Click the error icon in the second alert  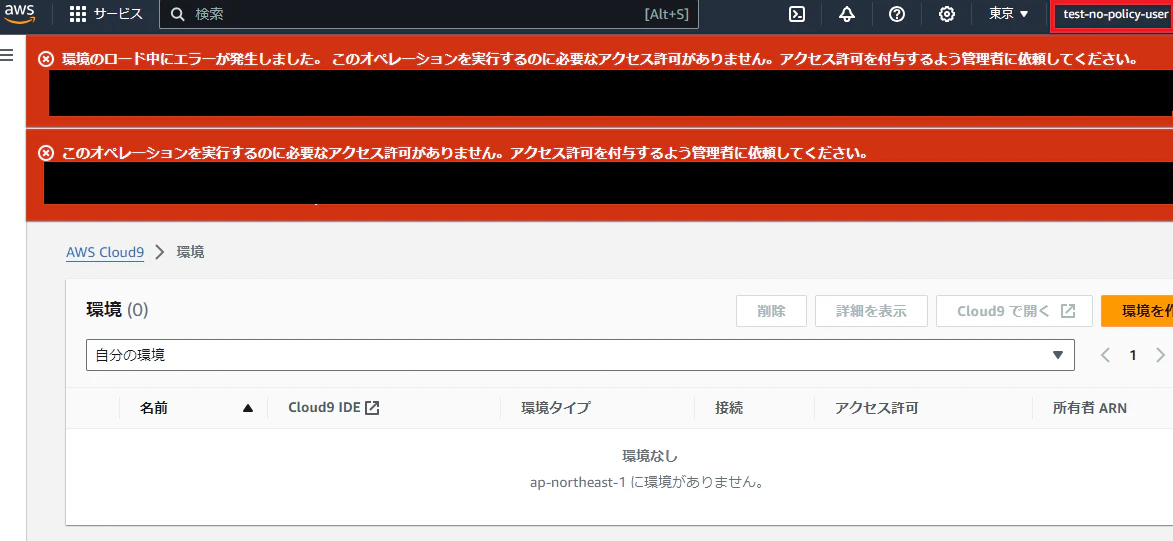pos(46,153)
